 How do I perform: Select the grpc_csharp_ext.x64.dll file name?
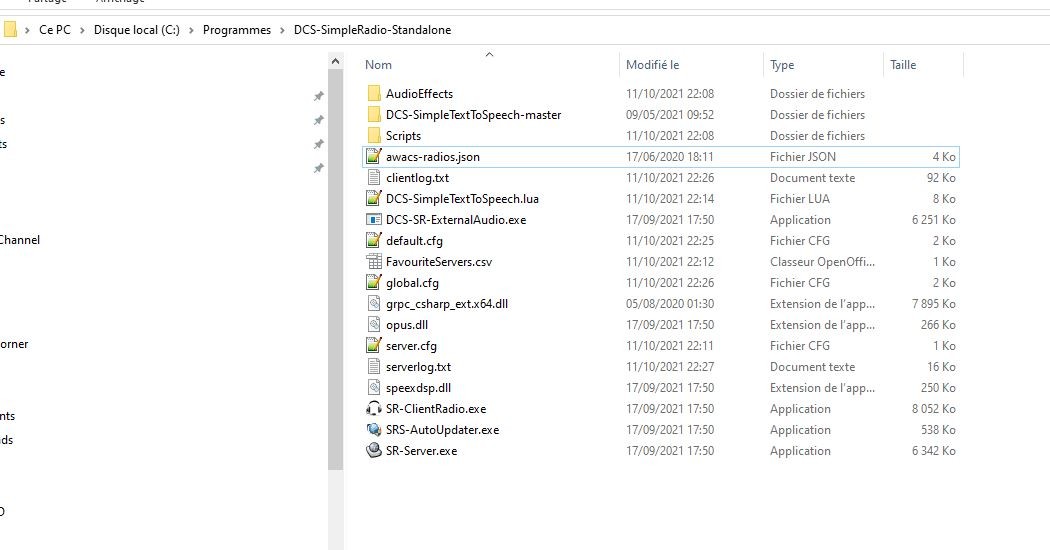(x=447, y=304)
